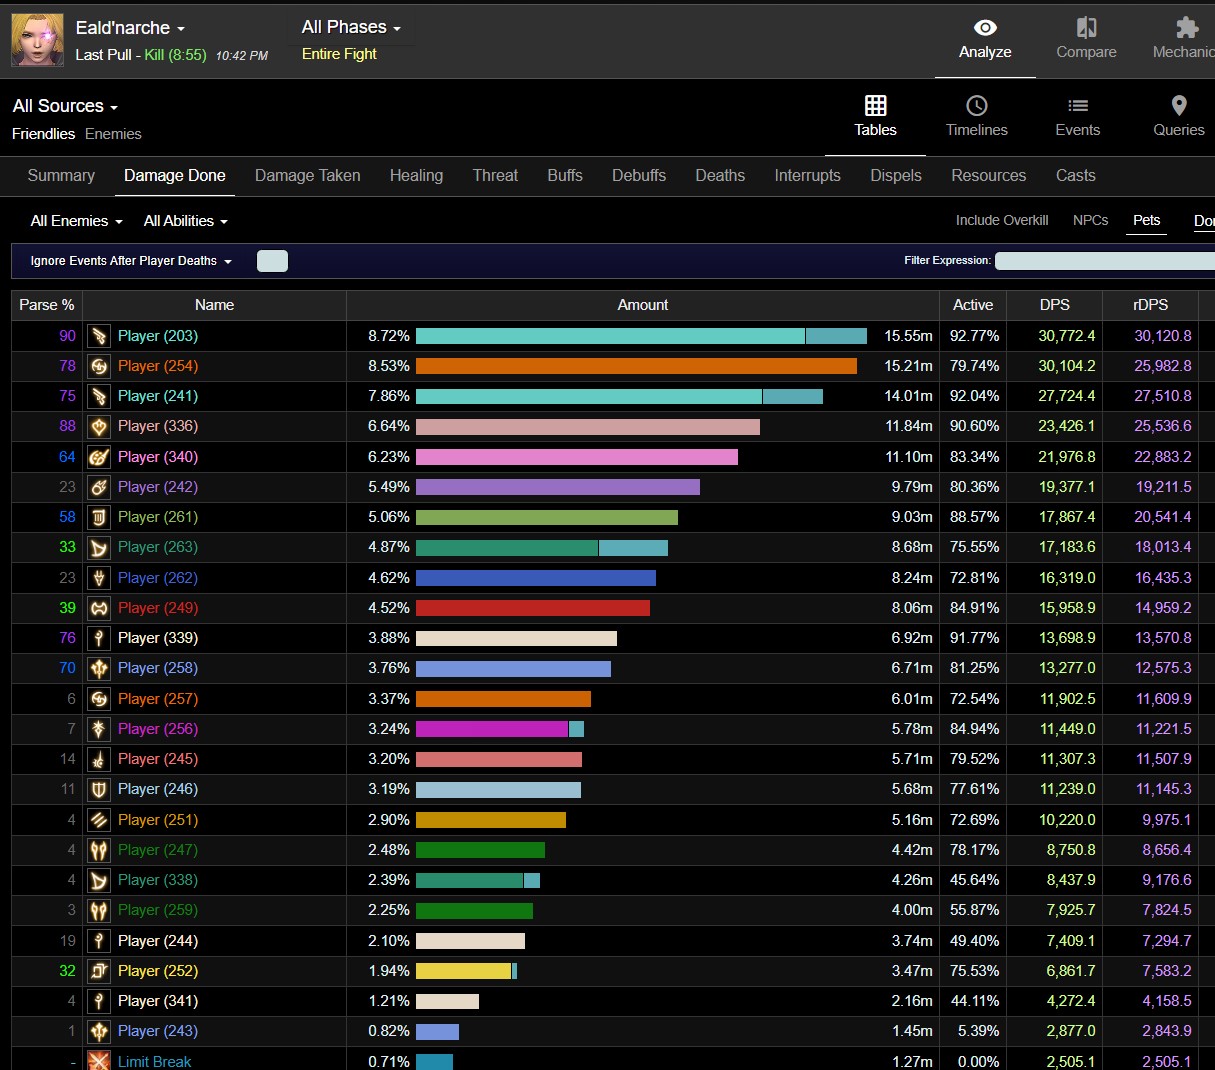Open Player (254) details link
The height and width of the screenshot is (1070, 1215).
[x=158, y=366]
